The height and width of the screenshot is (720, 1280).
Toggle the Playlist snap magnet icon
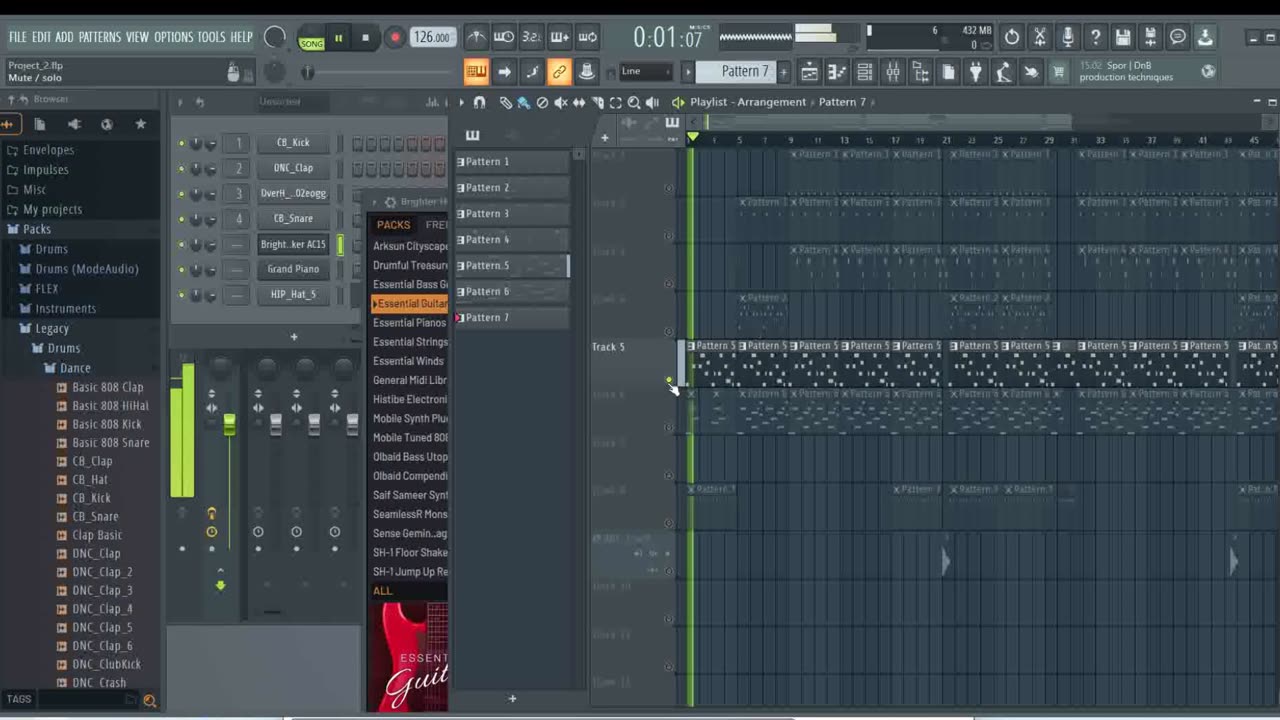479,102
